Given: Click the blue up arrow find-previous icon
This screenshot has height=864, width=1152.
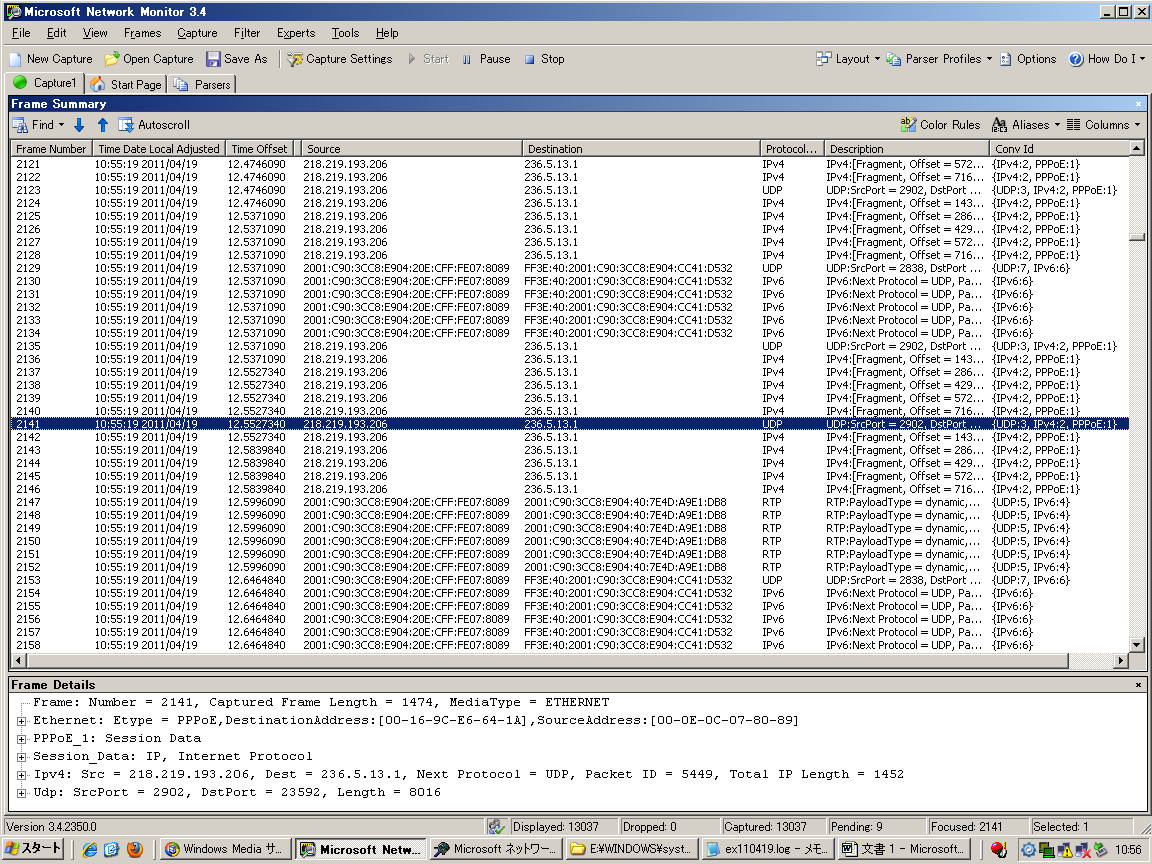Looking at the screenshot, I should [x=103, y=126].
